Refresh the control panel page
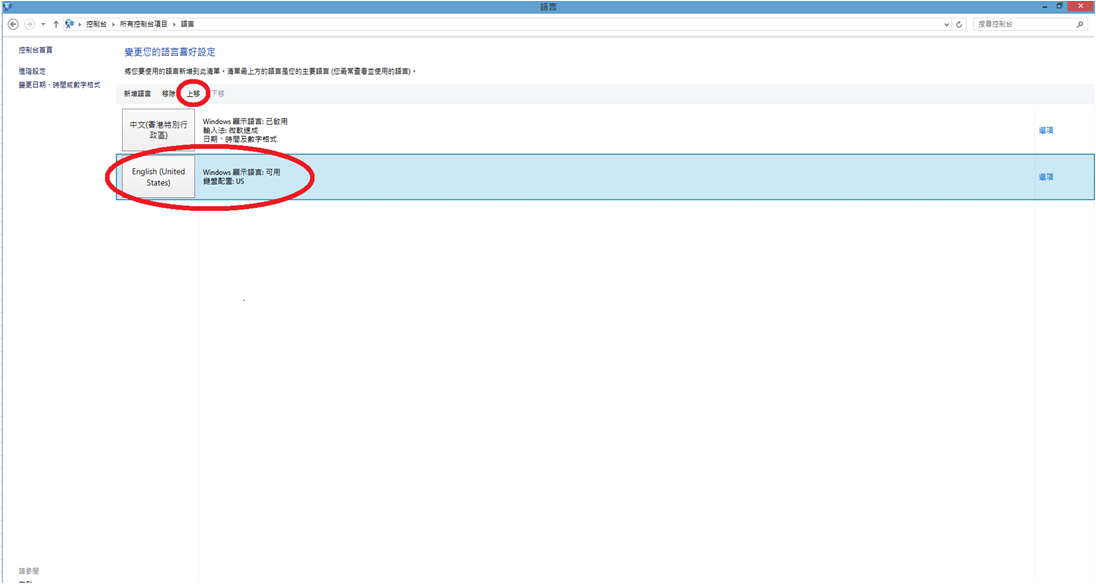The width and height of the screenshot is (1096, 584). [960, 24]
